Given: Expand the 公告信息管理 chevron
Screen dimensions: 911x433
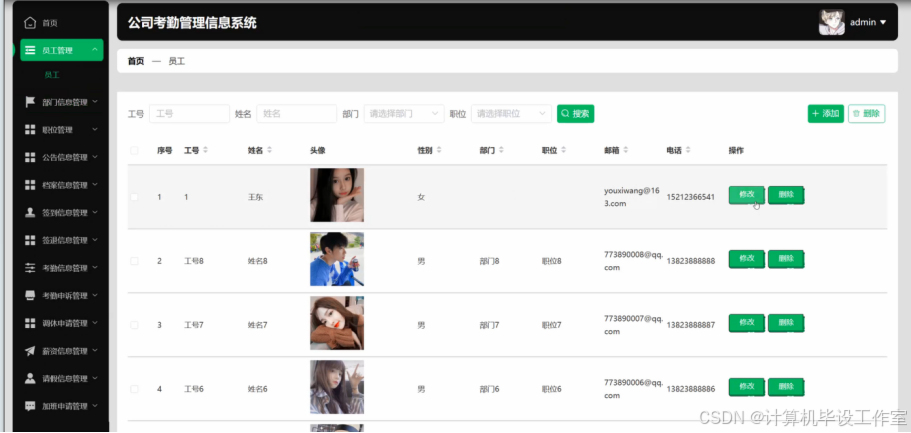Looking at the screenshot, I should [95, 156].
